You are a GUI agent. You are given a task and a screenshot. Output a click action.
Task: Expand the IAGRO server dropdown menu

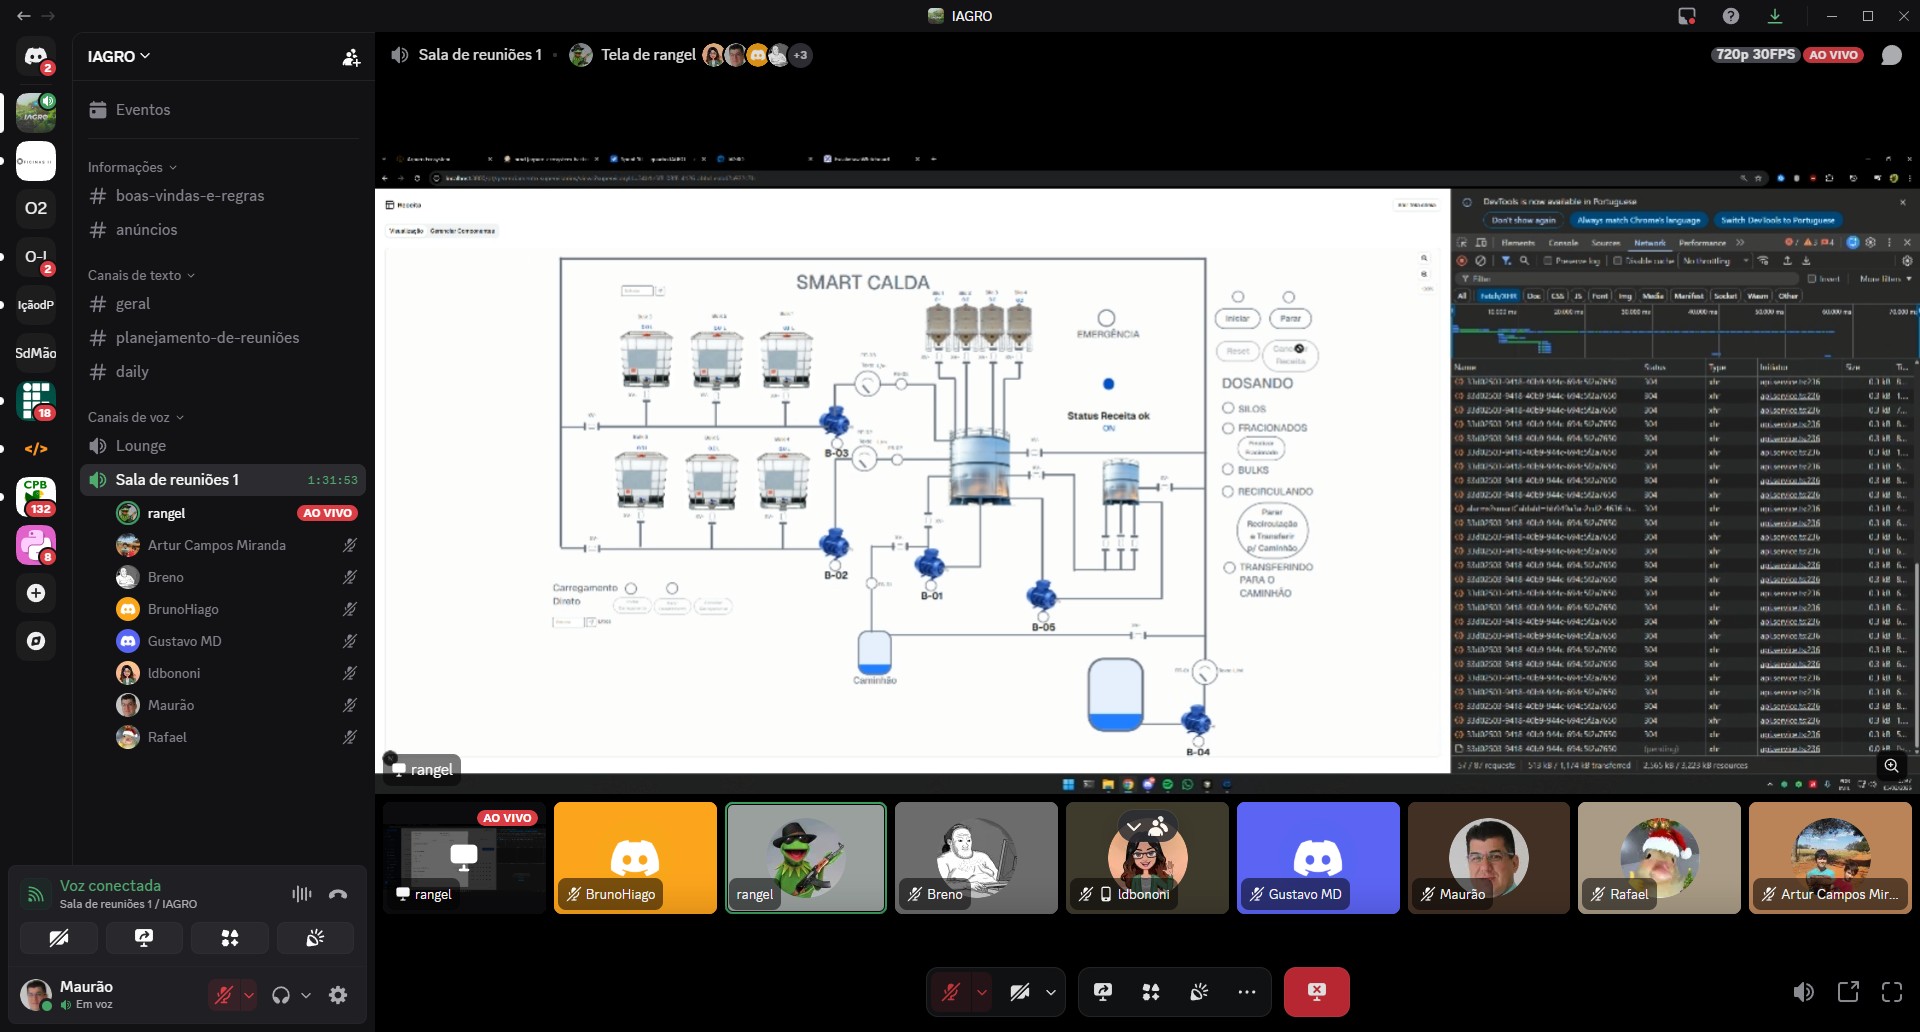click(x=119, y=57)
